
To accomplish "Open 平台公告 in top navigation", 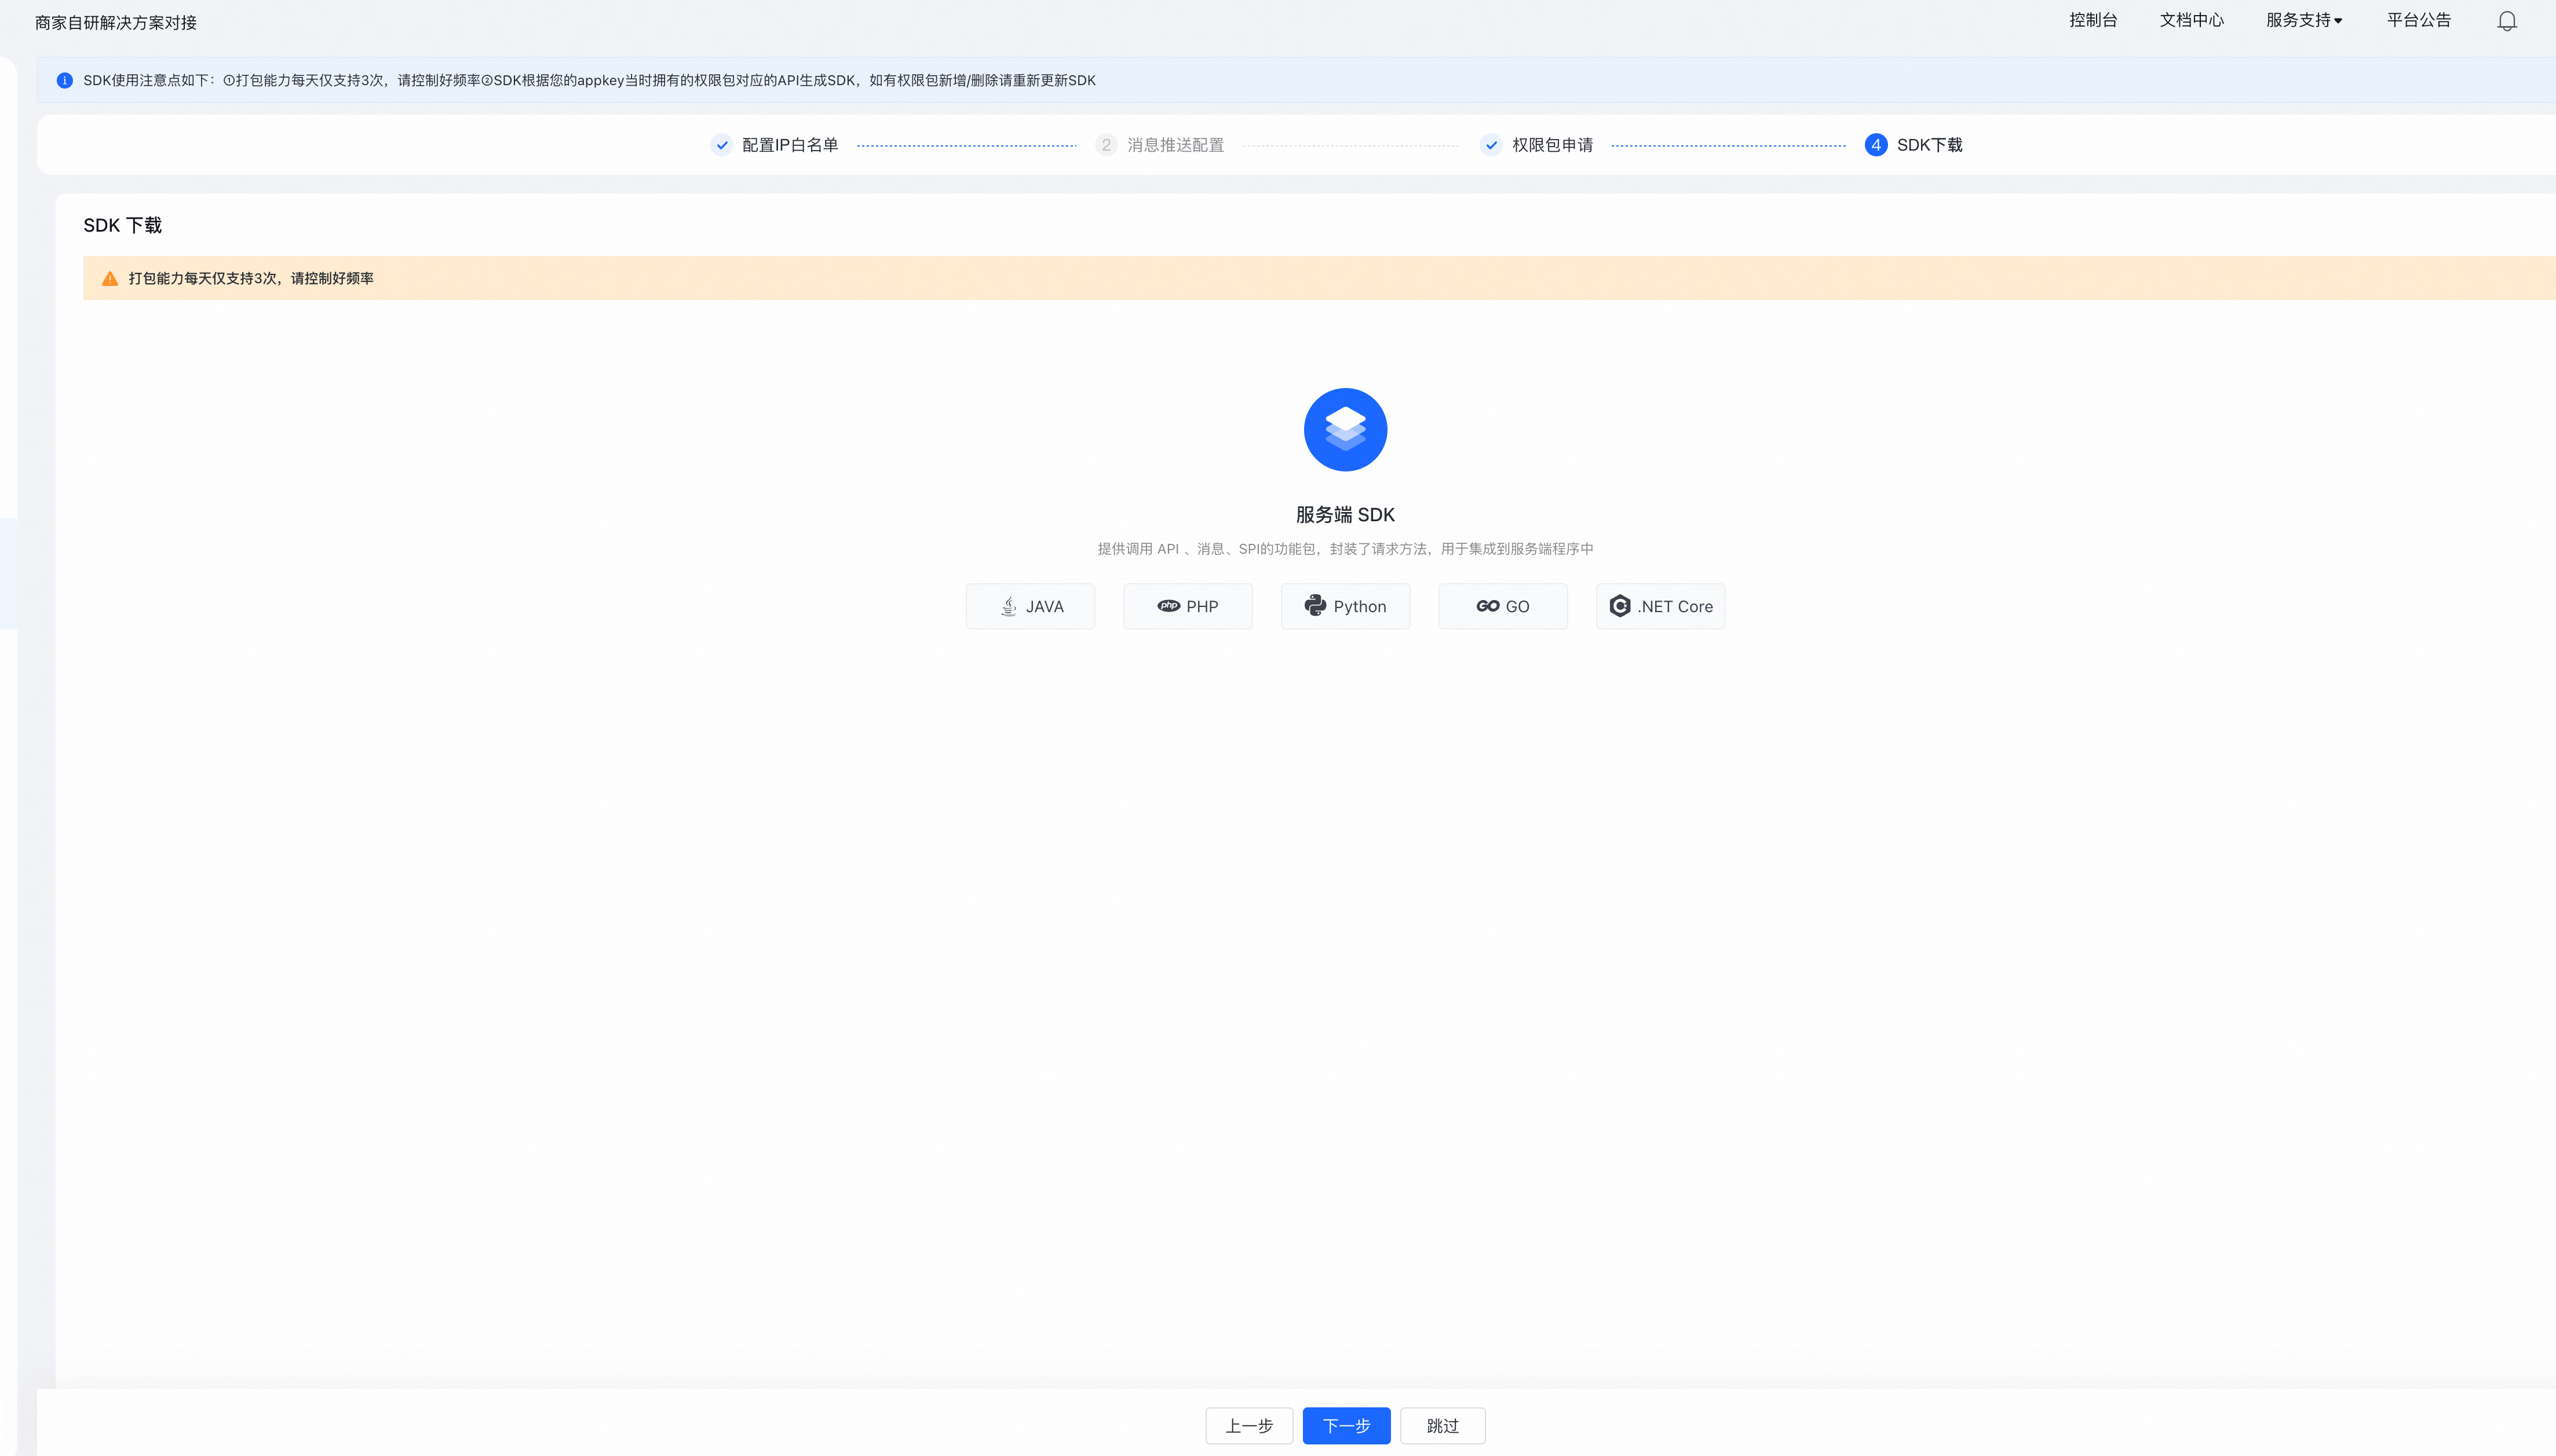I will coord(2418,20).
